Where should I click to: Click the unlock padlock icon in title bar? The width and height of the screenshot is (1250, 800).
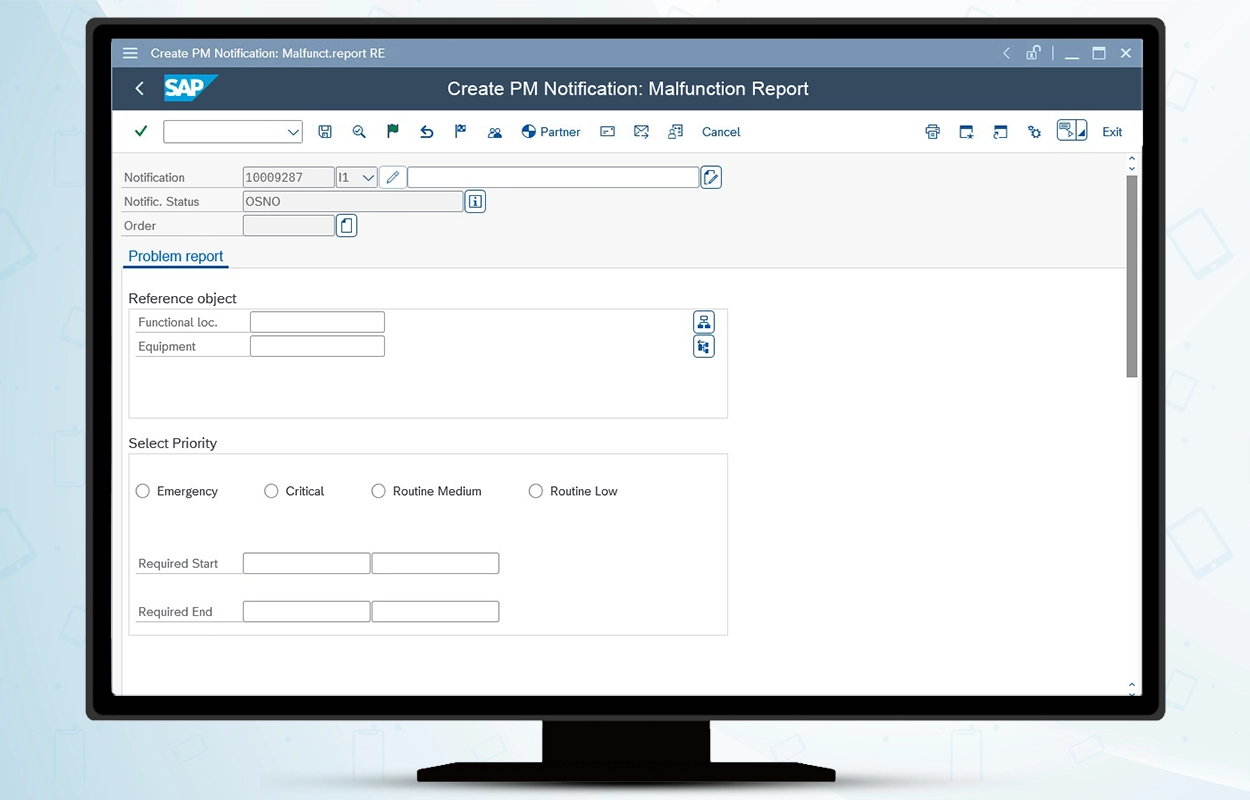(x=1034, y=53)
